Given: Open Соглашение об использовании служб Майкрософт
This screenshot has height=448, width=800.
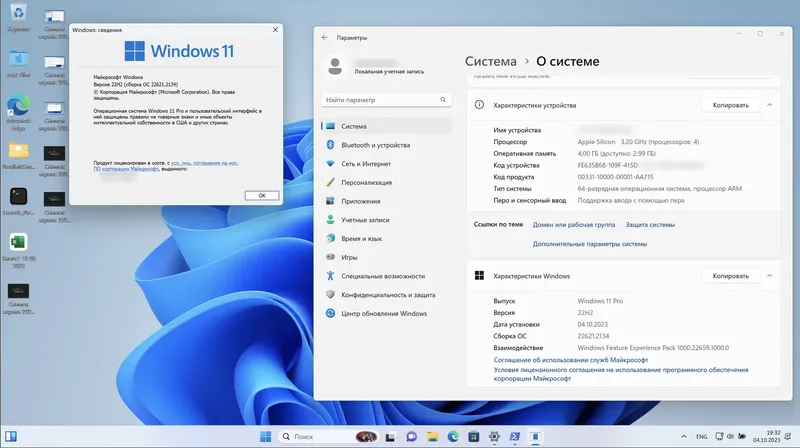Looking at the screenshot, I should pyautogui.click(x=570, y=360).
